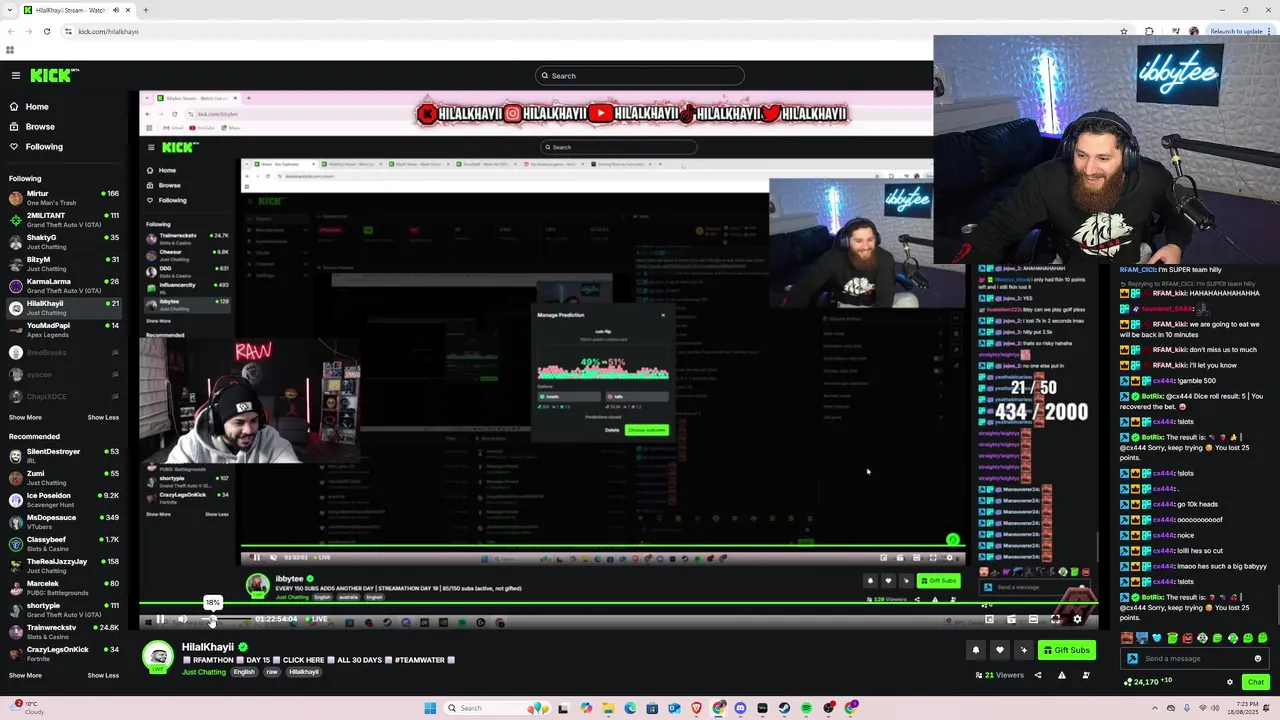
Task: Send chat with the Chat button
Action: [x=1256, y=682]
